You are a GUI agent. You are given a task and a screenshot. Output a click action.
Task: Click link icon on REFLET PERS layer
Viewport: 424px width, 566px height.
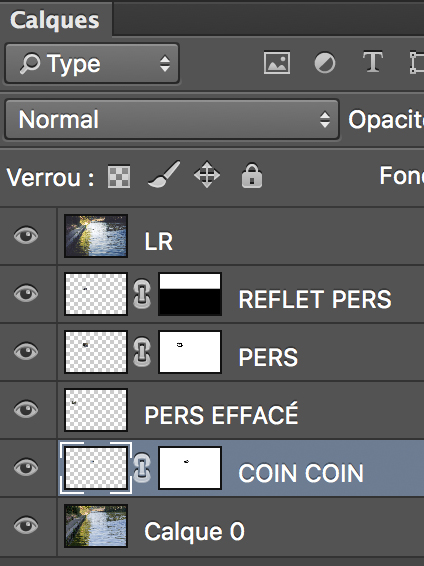click(142, 293)
